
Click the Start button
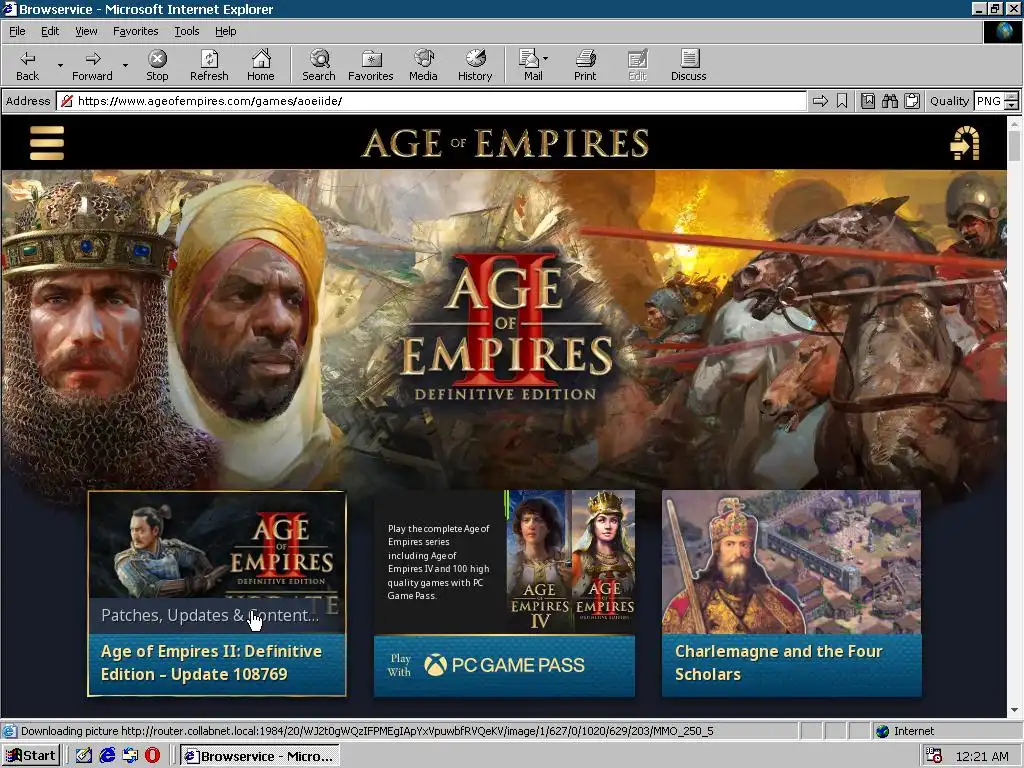(x=31, y=756)
